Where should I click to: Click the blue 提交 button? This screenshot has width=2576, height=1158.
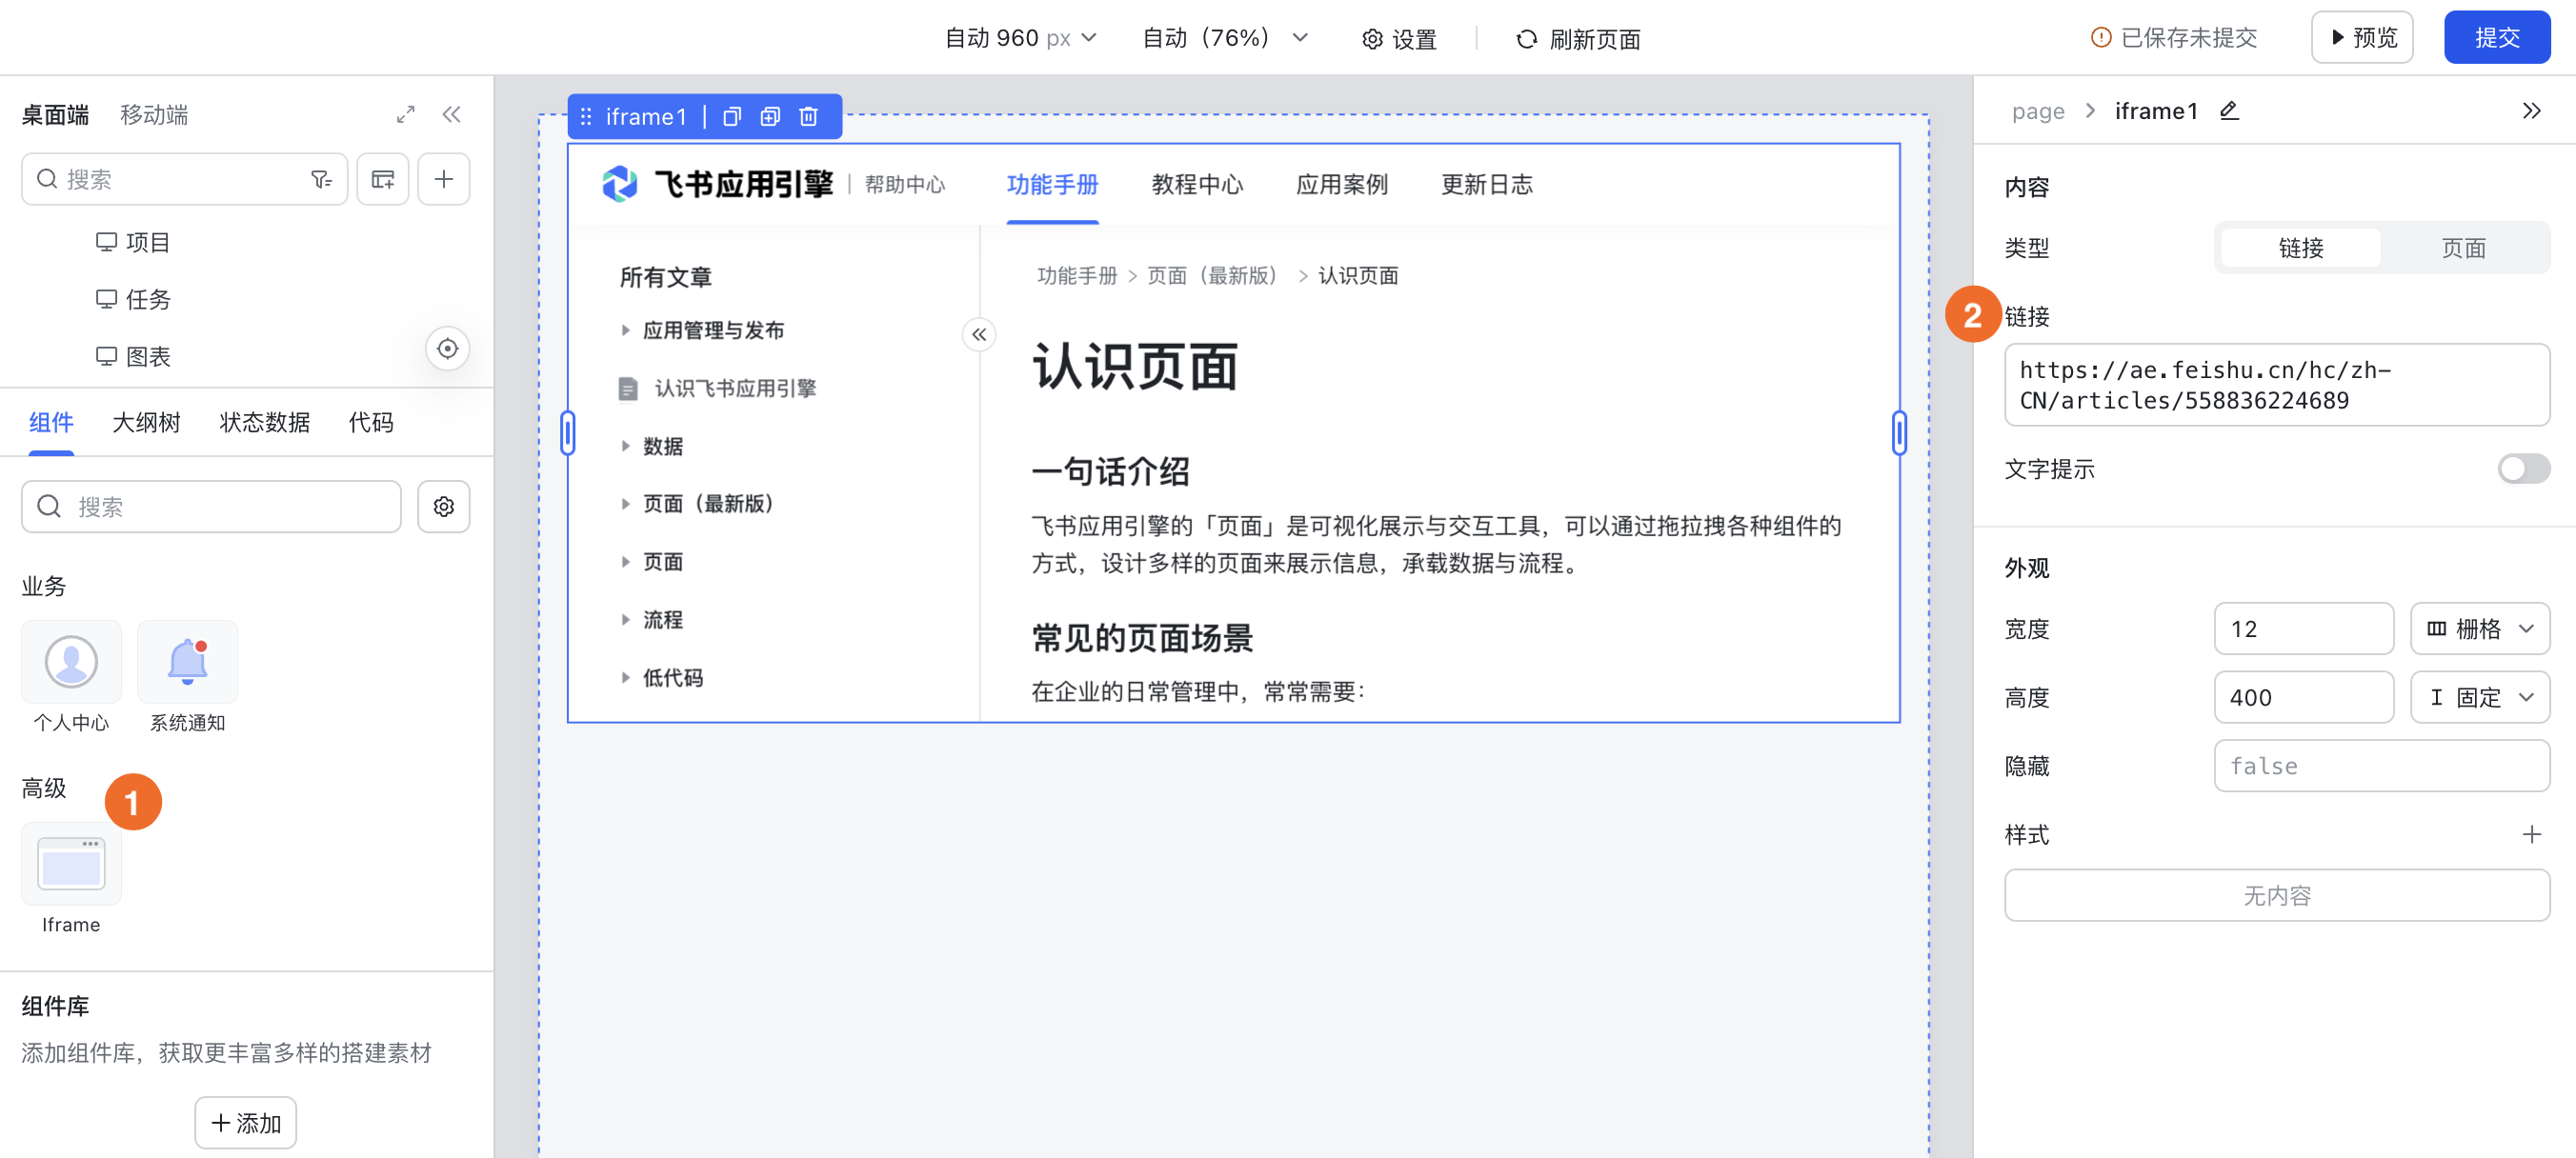(2497, 38)
